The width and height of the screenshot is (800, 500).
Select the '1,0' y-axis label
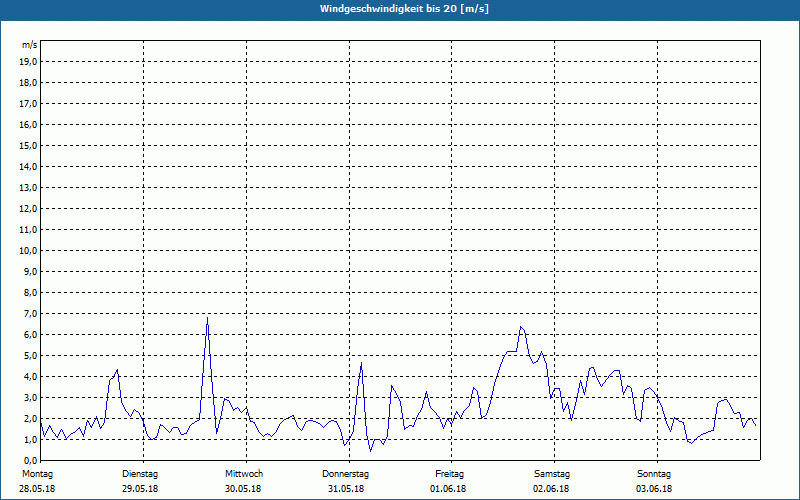pyautogui.click(x=30, y=439)
